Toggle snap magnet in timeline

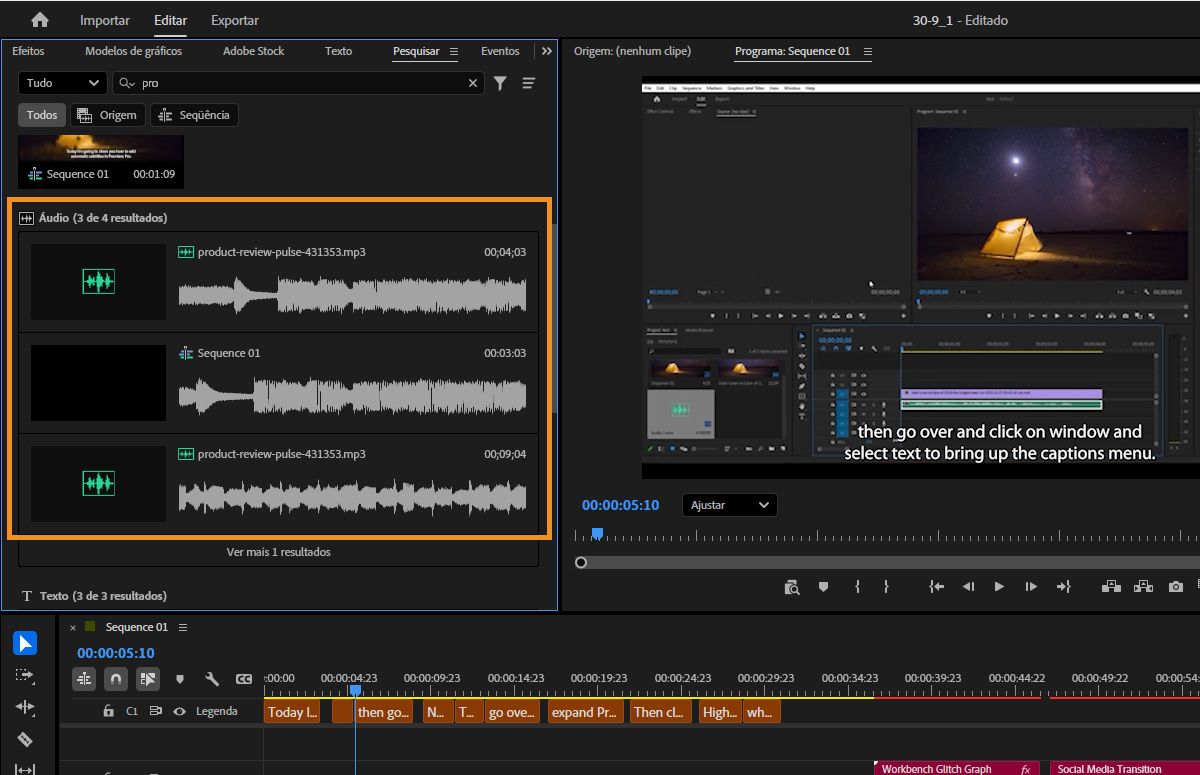point(116,679)
